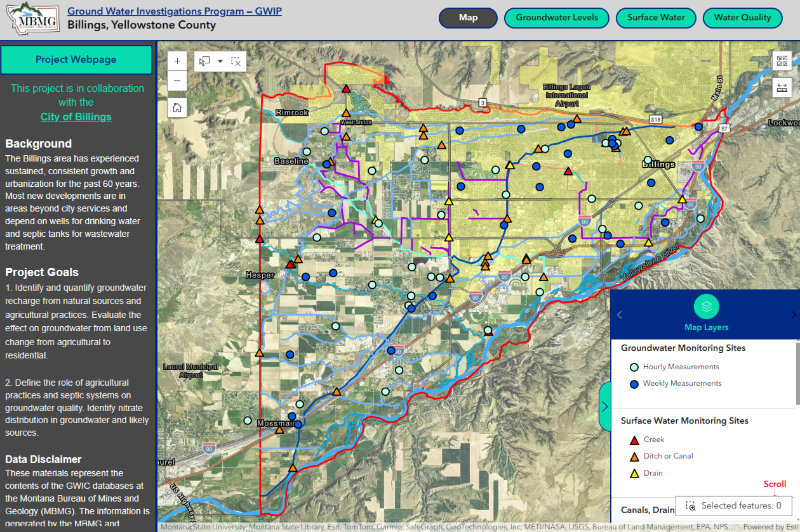Zoom out on the map
This screenshot has width=800, height=532.
pyautogui.click(x=177, y=80)
